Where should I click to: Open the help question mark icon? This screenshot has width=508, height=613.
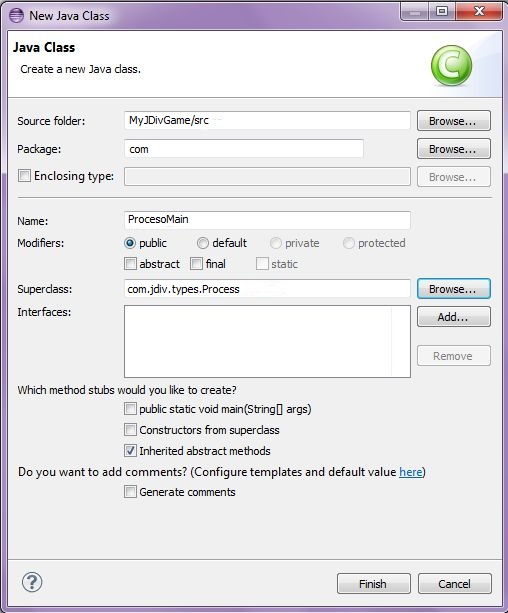point(32,583)
